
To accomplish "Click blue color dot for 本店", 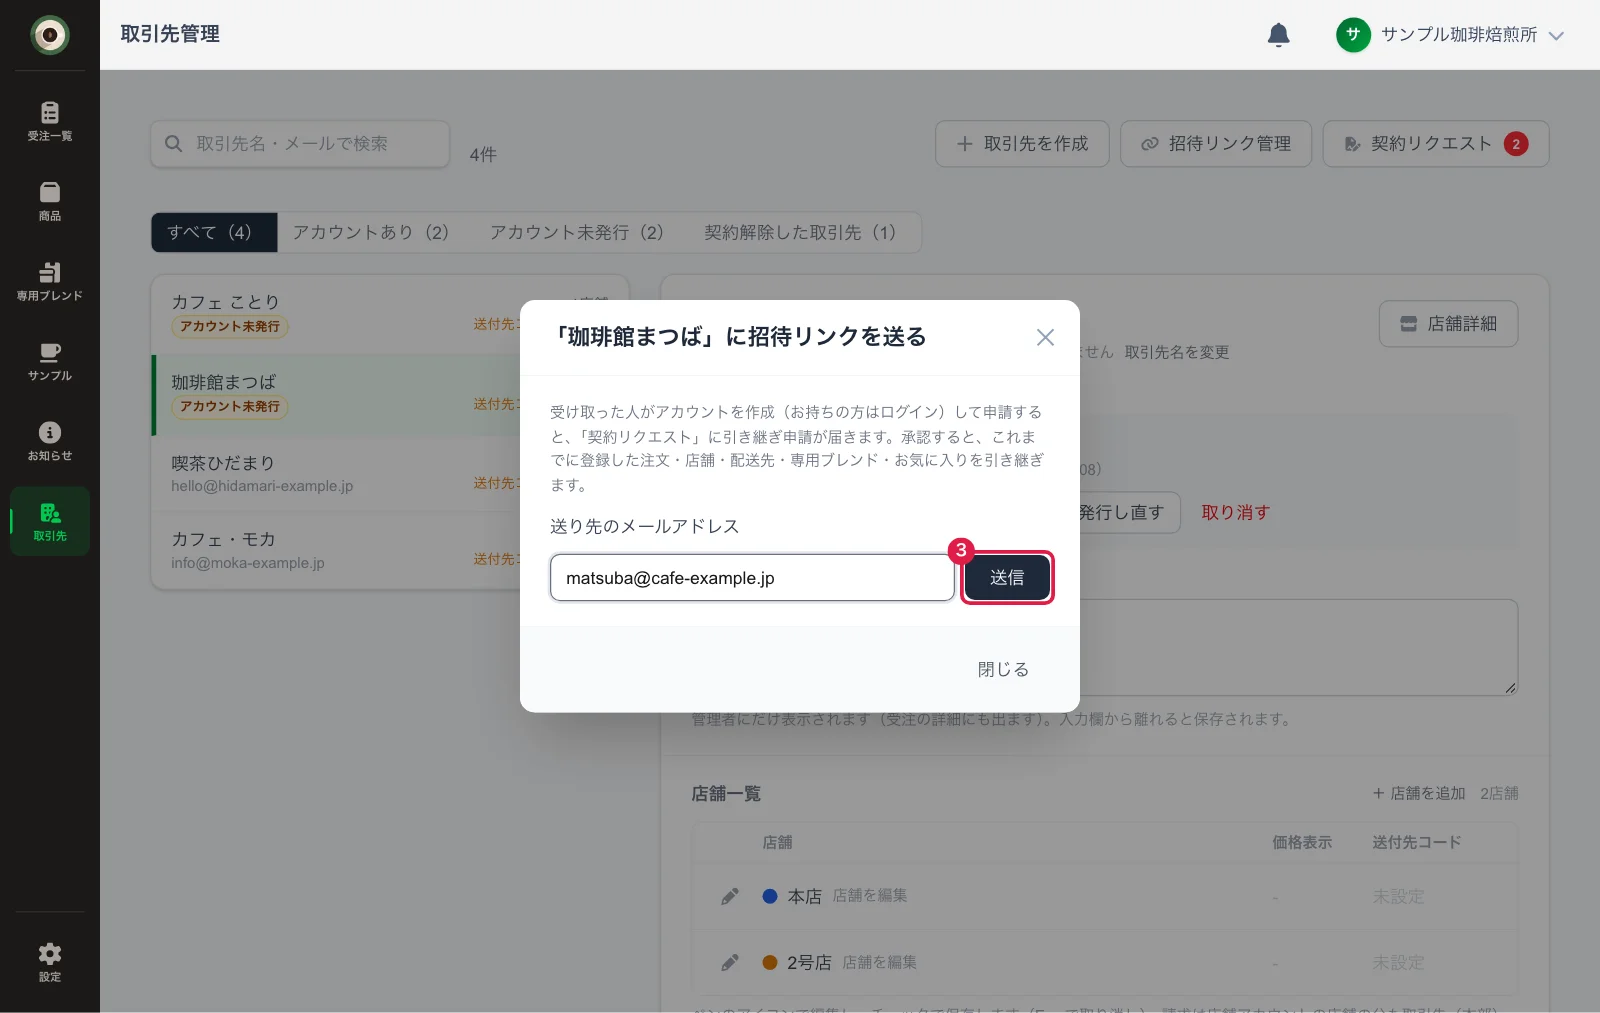I will click(x=770, y=896).
